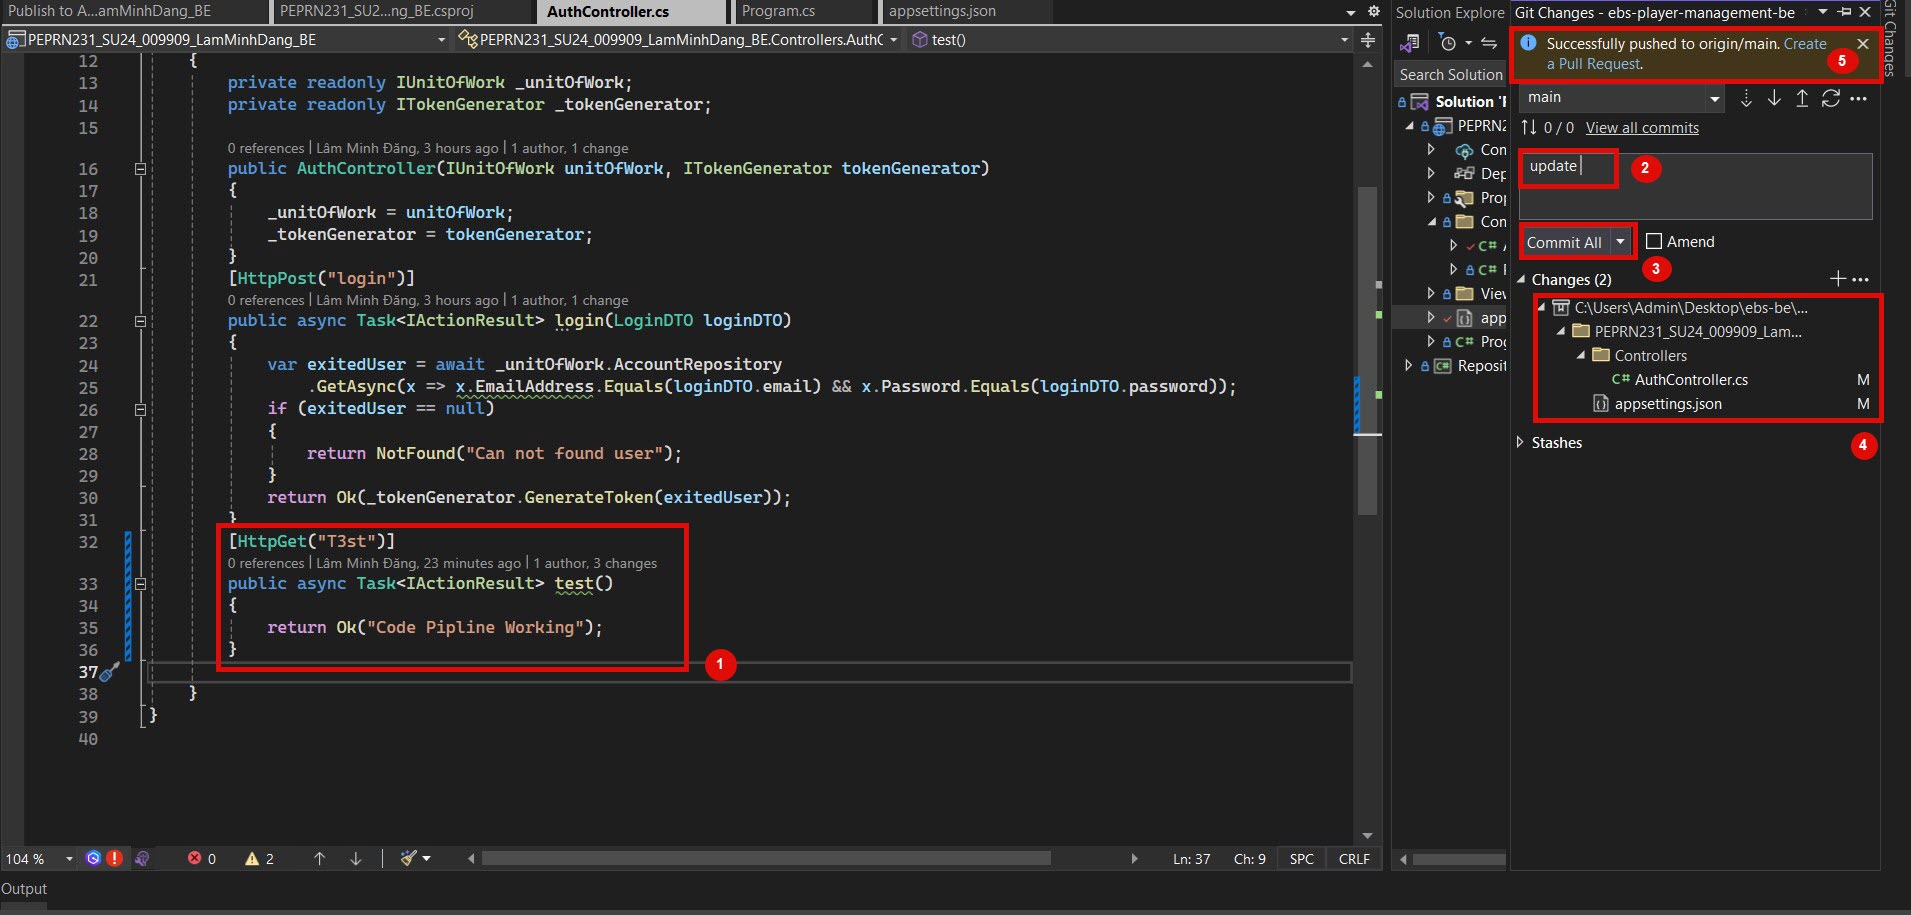Image resolution: width=1911 pixels, height=915 pixels.
Task: Click the code cleanup broom icon
Action: point(408,858)
